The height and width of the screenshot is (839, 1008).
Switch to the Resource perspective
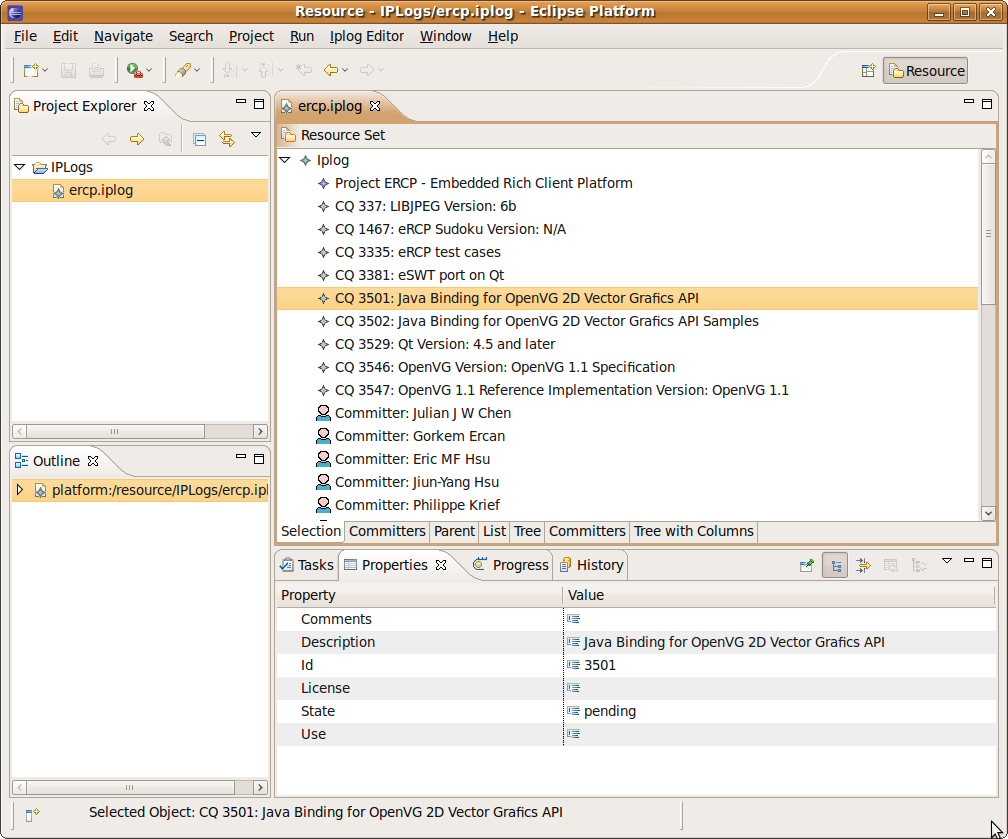pyautogui.click(x=926, y=71)
